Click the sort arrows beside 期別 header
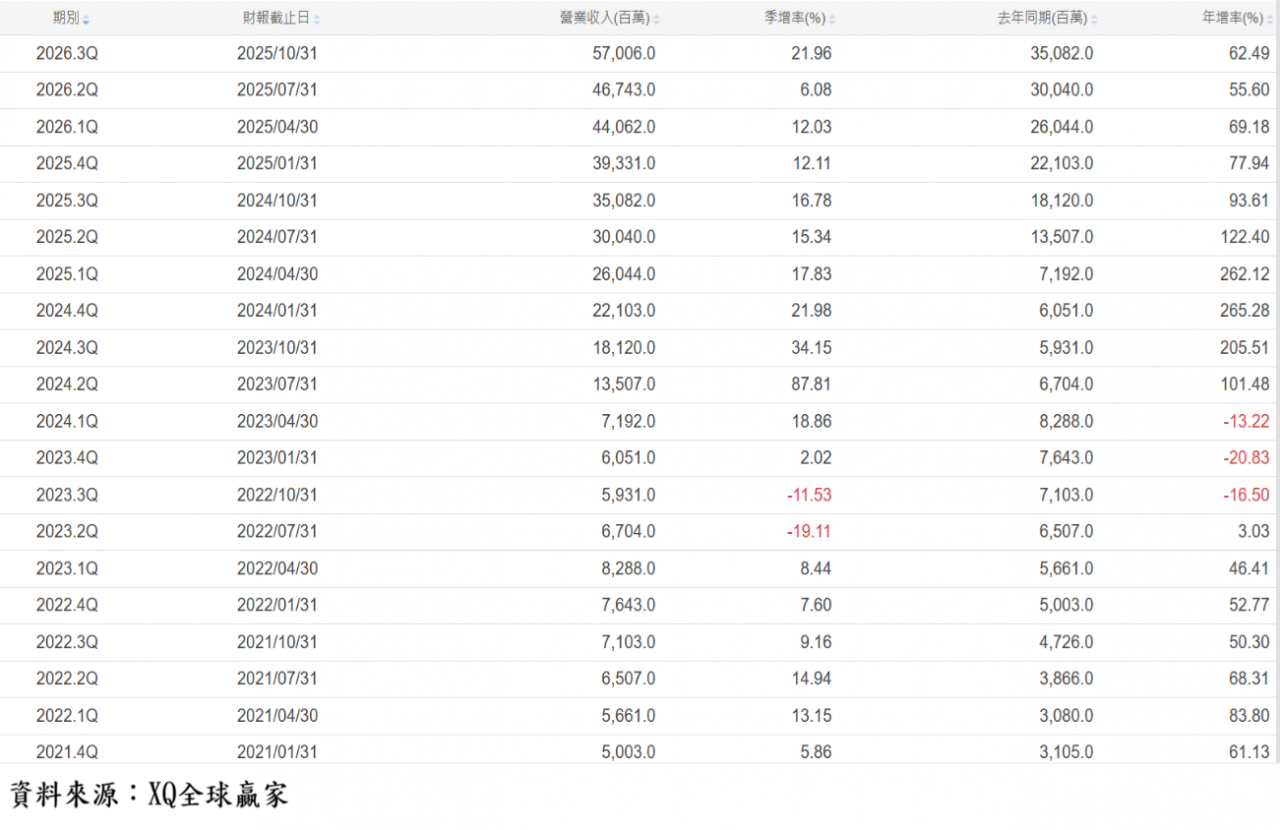The height and width of the screenshot is (830, 1280). pos(86,20)
